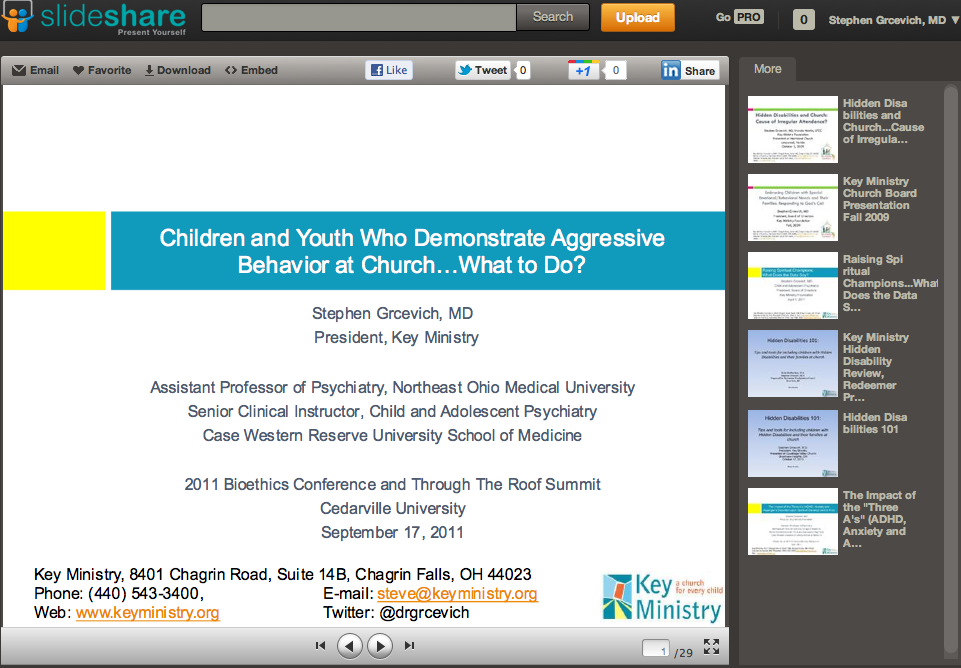The height and width of the screenshot is (668, 961).
Task: Click the SlideShare logo
Action: (x=93, y=19)
